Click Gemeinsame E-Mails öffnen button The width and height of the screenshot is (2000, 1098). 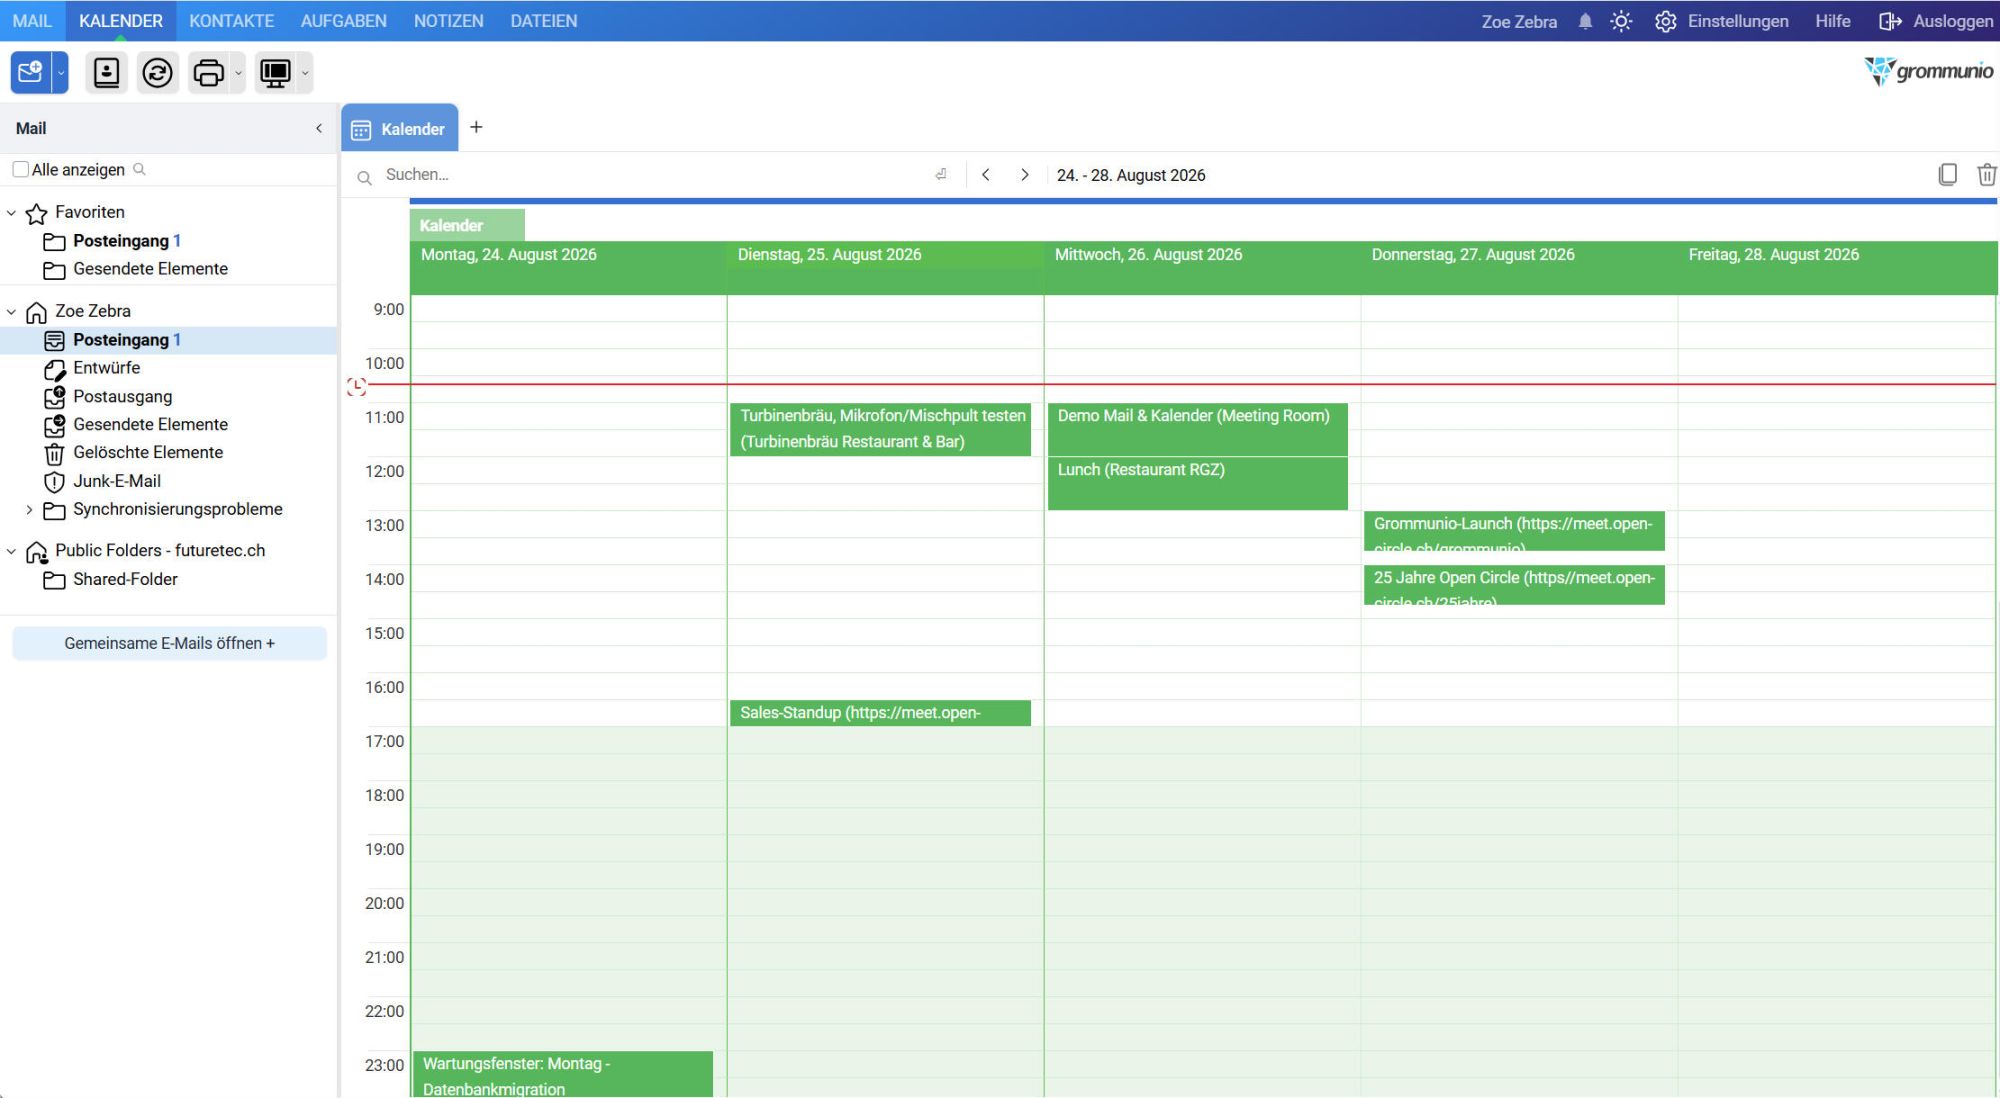(x=169, y=643)
